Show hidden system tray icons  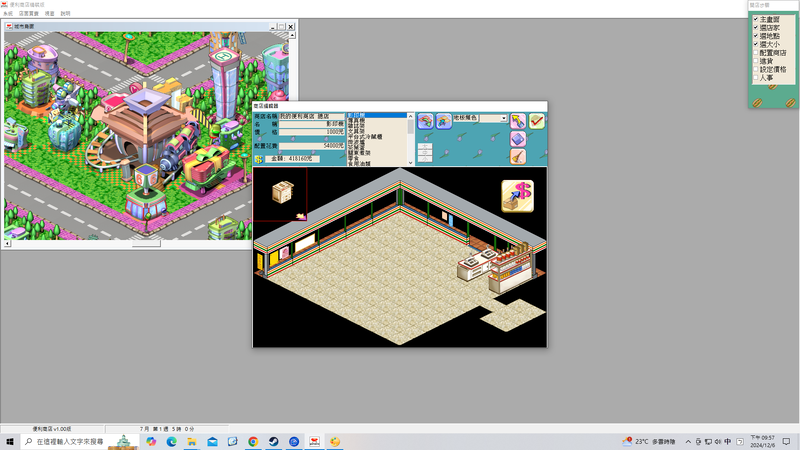click(688, 442)
